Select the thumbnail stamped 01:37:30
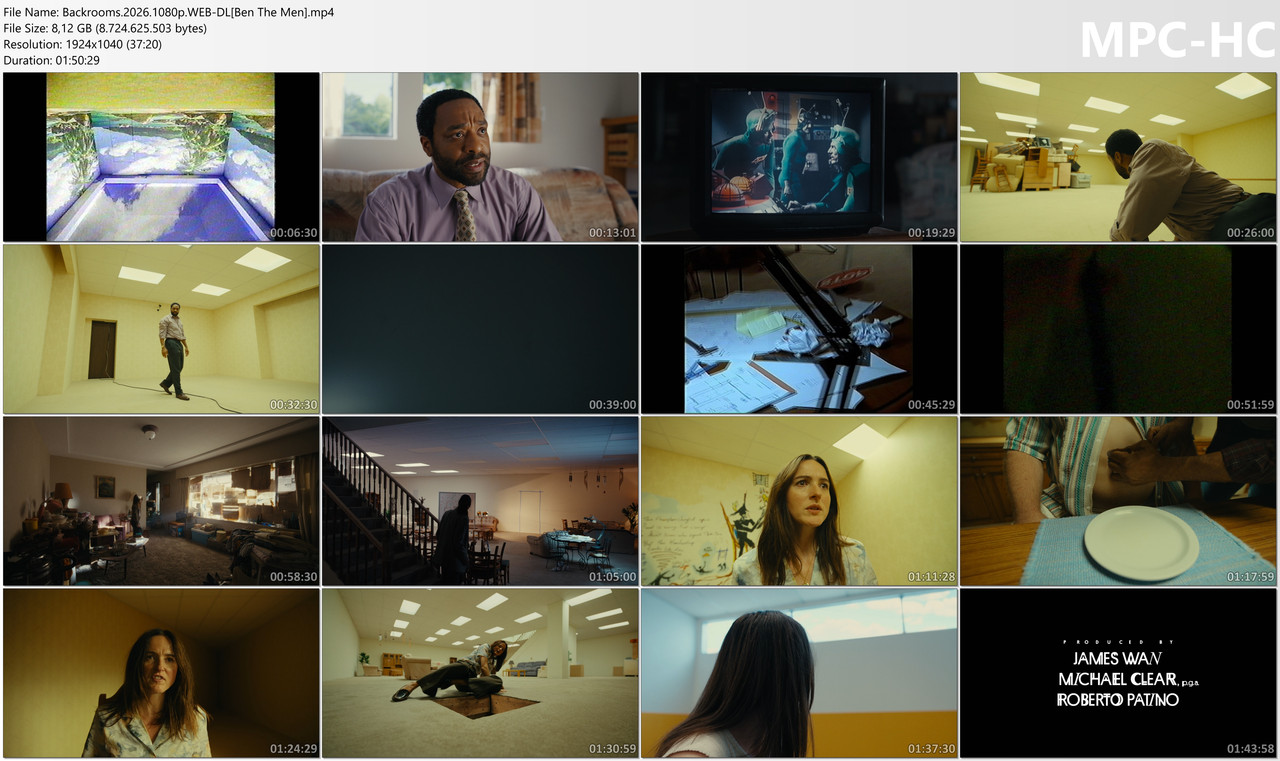The height and width of the screenshot is (761, 1280). 799,673
